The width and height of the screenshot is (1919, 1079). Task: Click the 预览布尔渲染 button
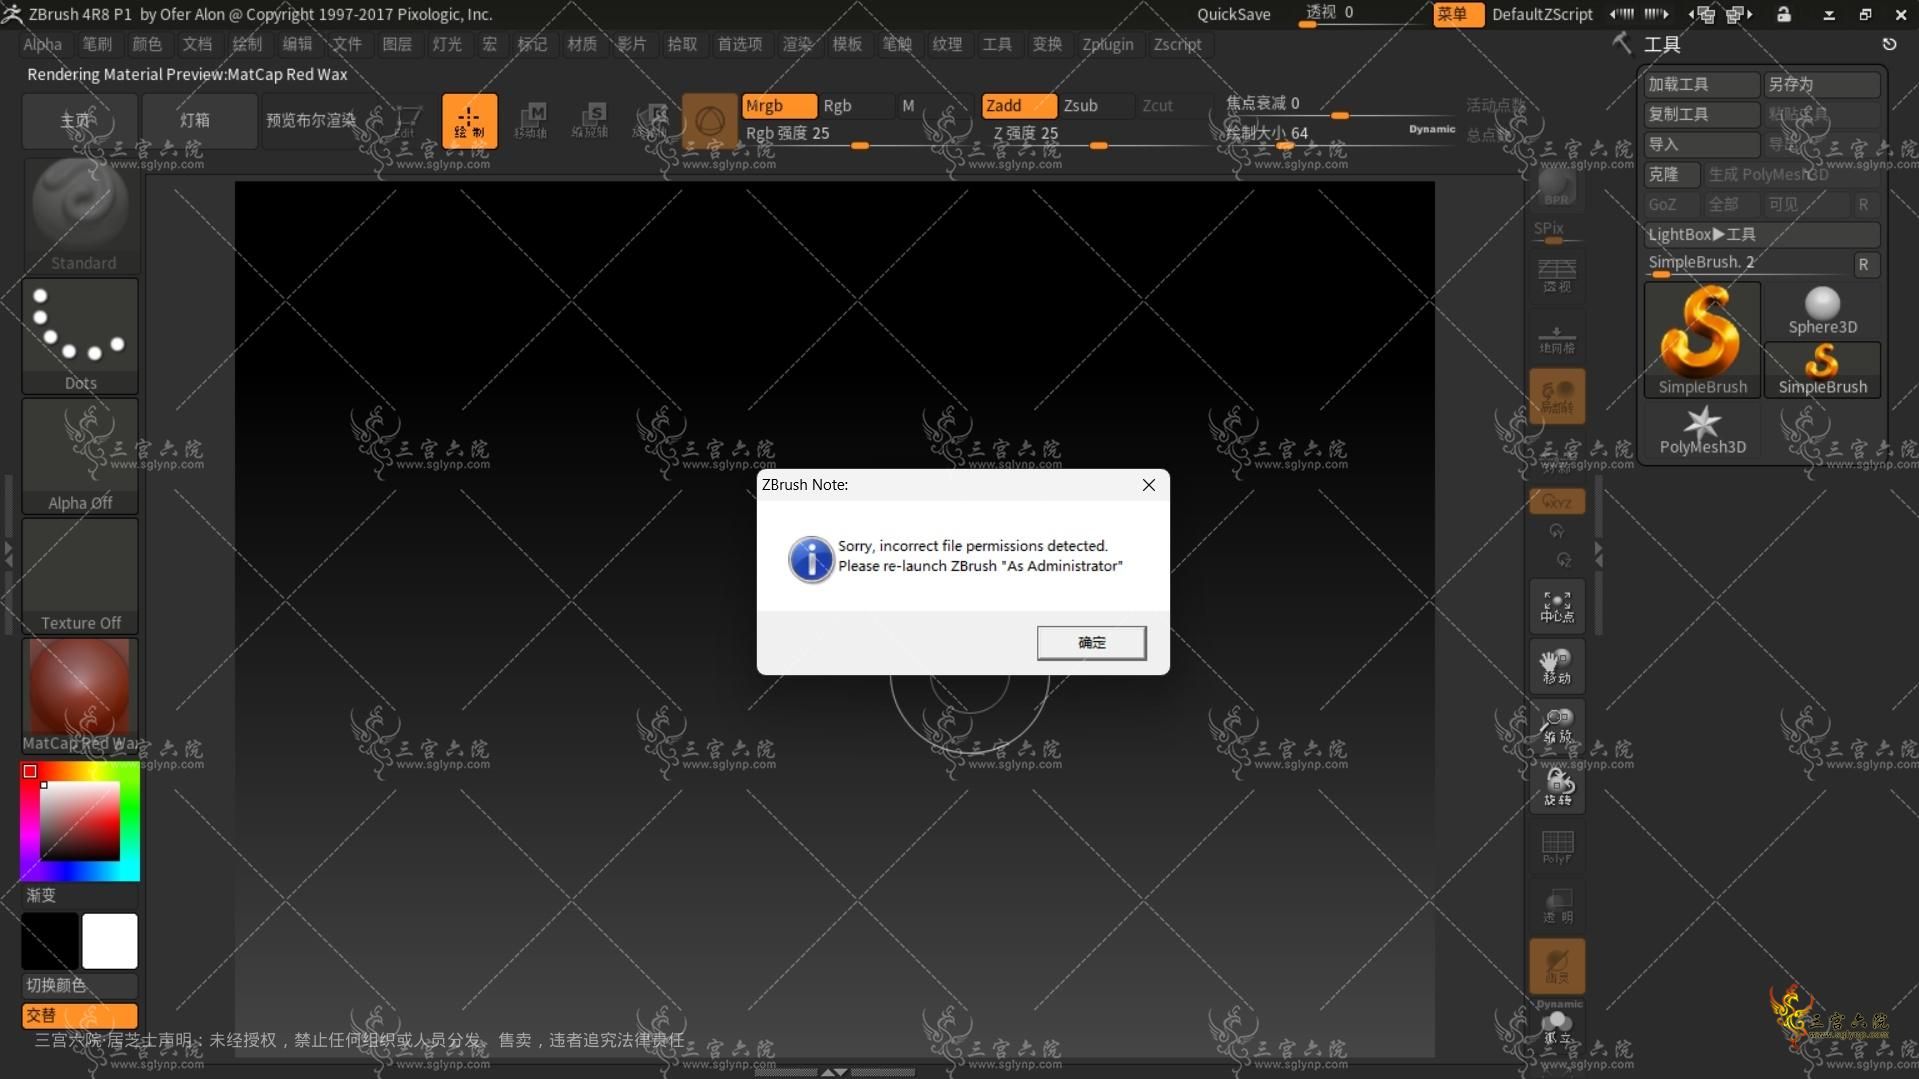[311, 121]
